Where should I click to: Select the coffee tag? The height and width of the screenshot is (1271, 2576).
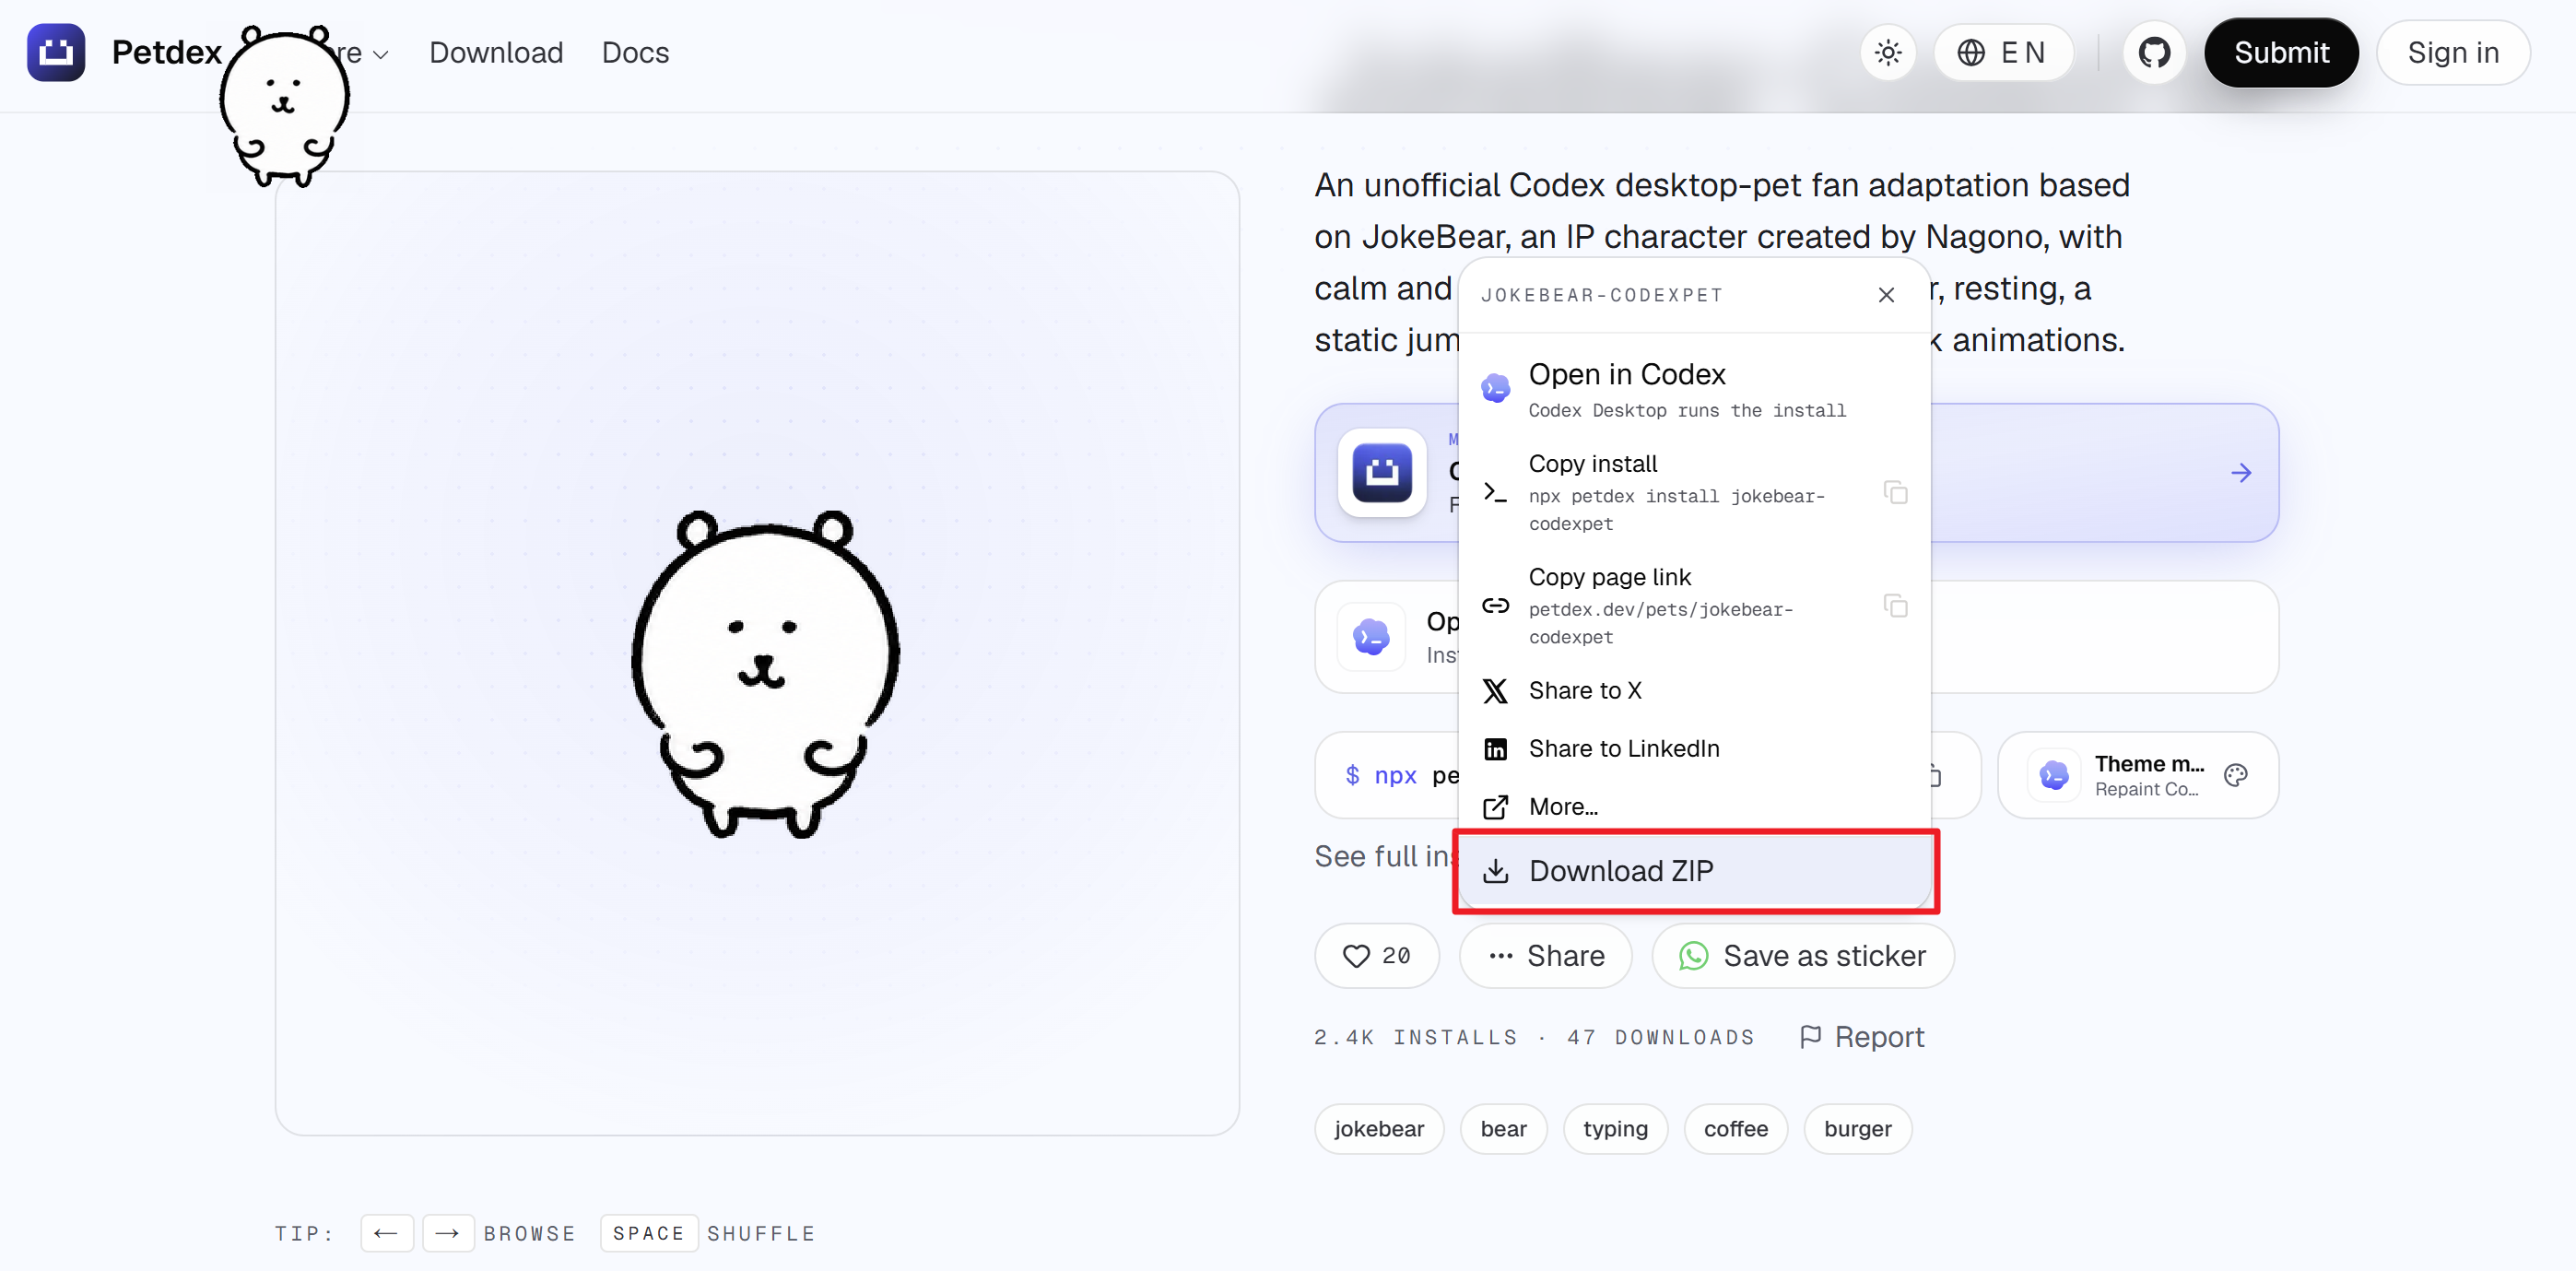[x=1735, y=1129]
